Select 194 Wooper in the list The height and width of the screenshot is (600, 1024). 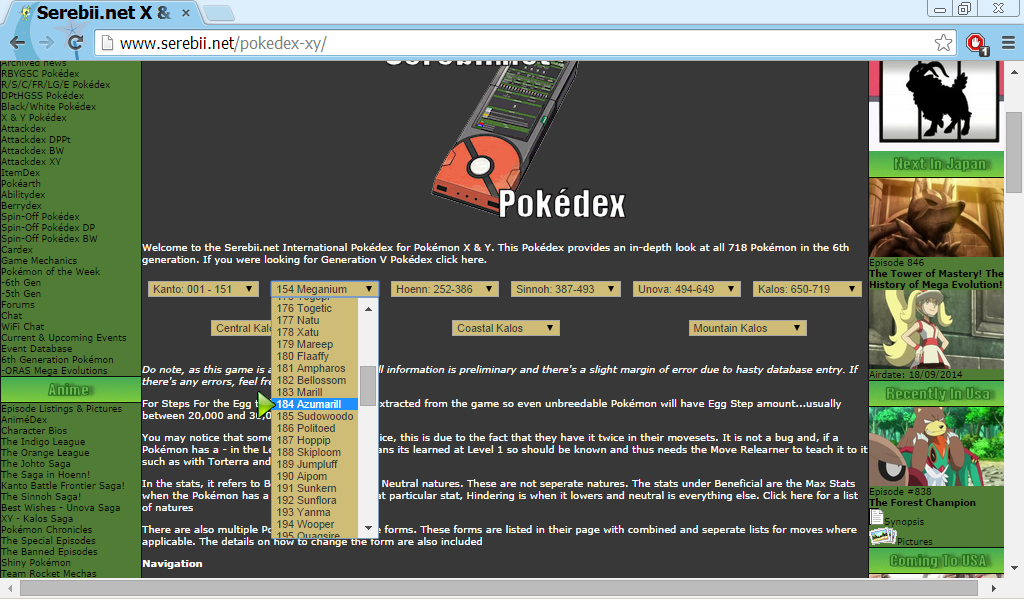[315, 524]
